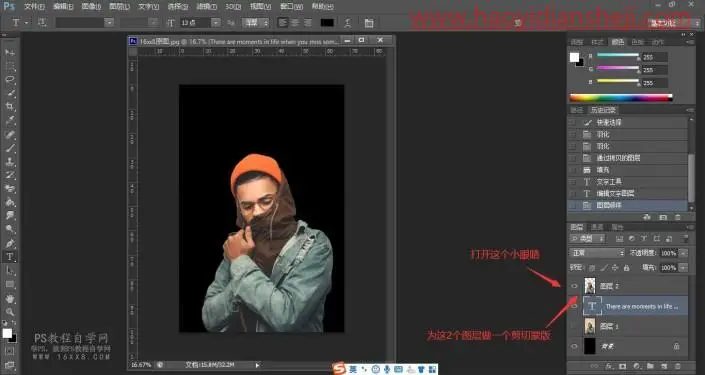Open the opacity 100% dropdown arrow
The width and height of the screenshot is (705, 375).
tap(683, 253)
